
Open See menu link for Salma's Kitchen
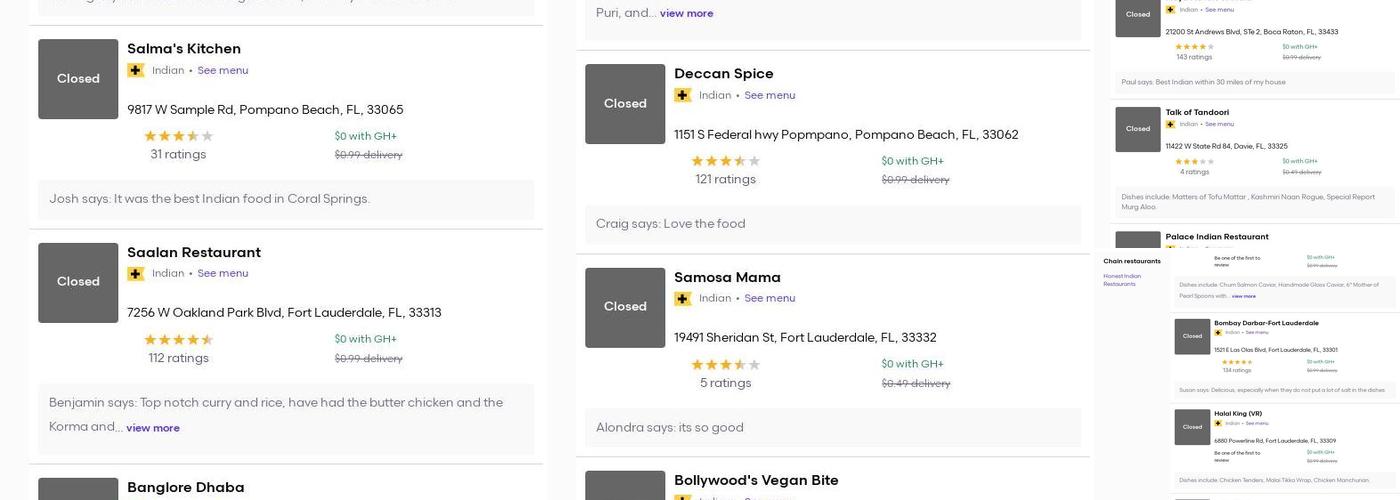click(x=222, y=70)
